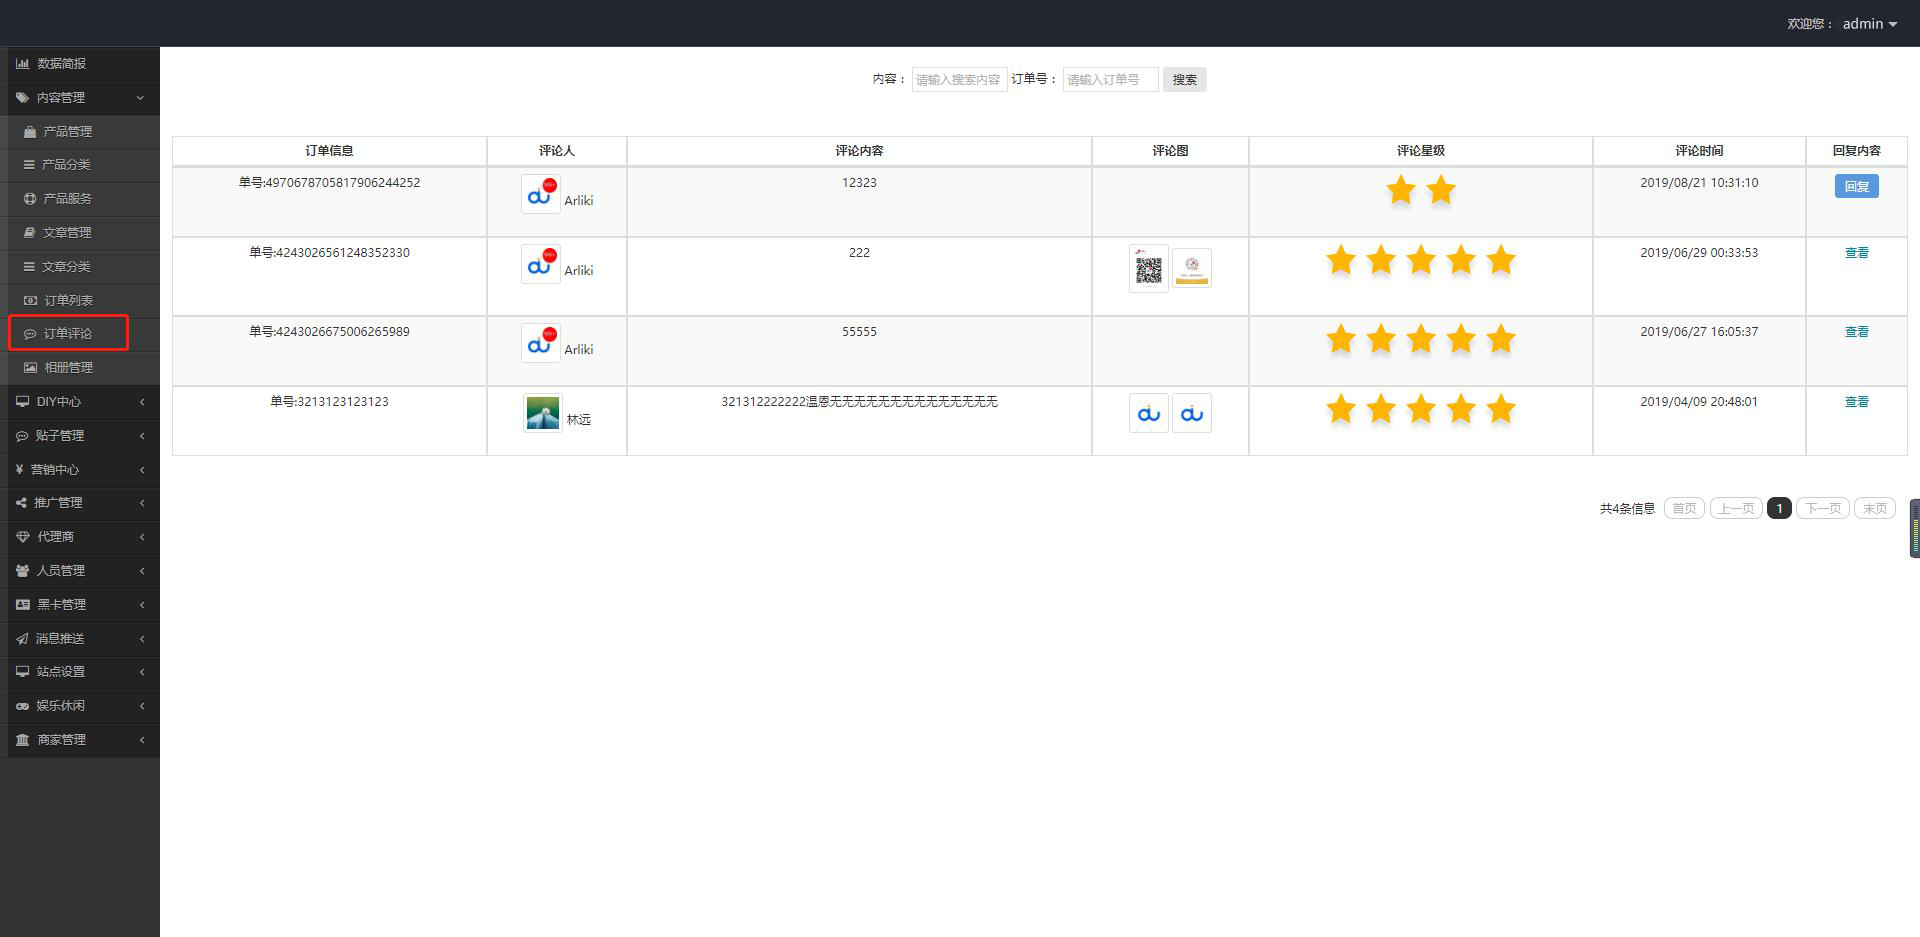This screenshot has height=937, width=1920.
Task: Click page number 1 in pagination
Action: 1779,509
